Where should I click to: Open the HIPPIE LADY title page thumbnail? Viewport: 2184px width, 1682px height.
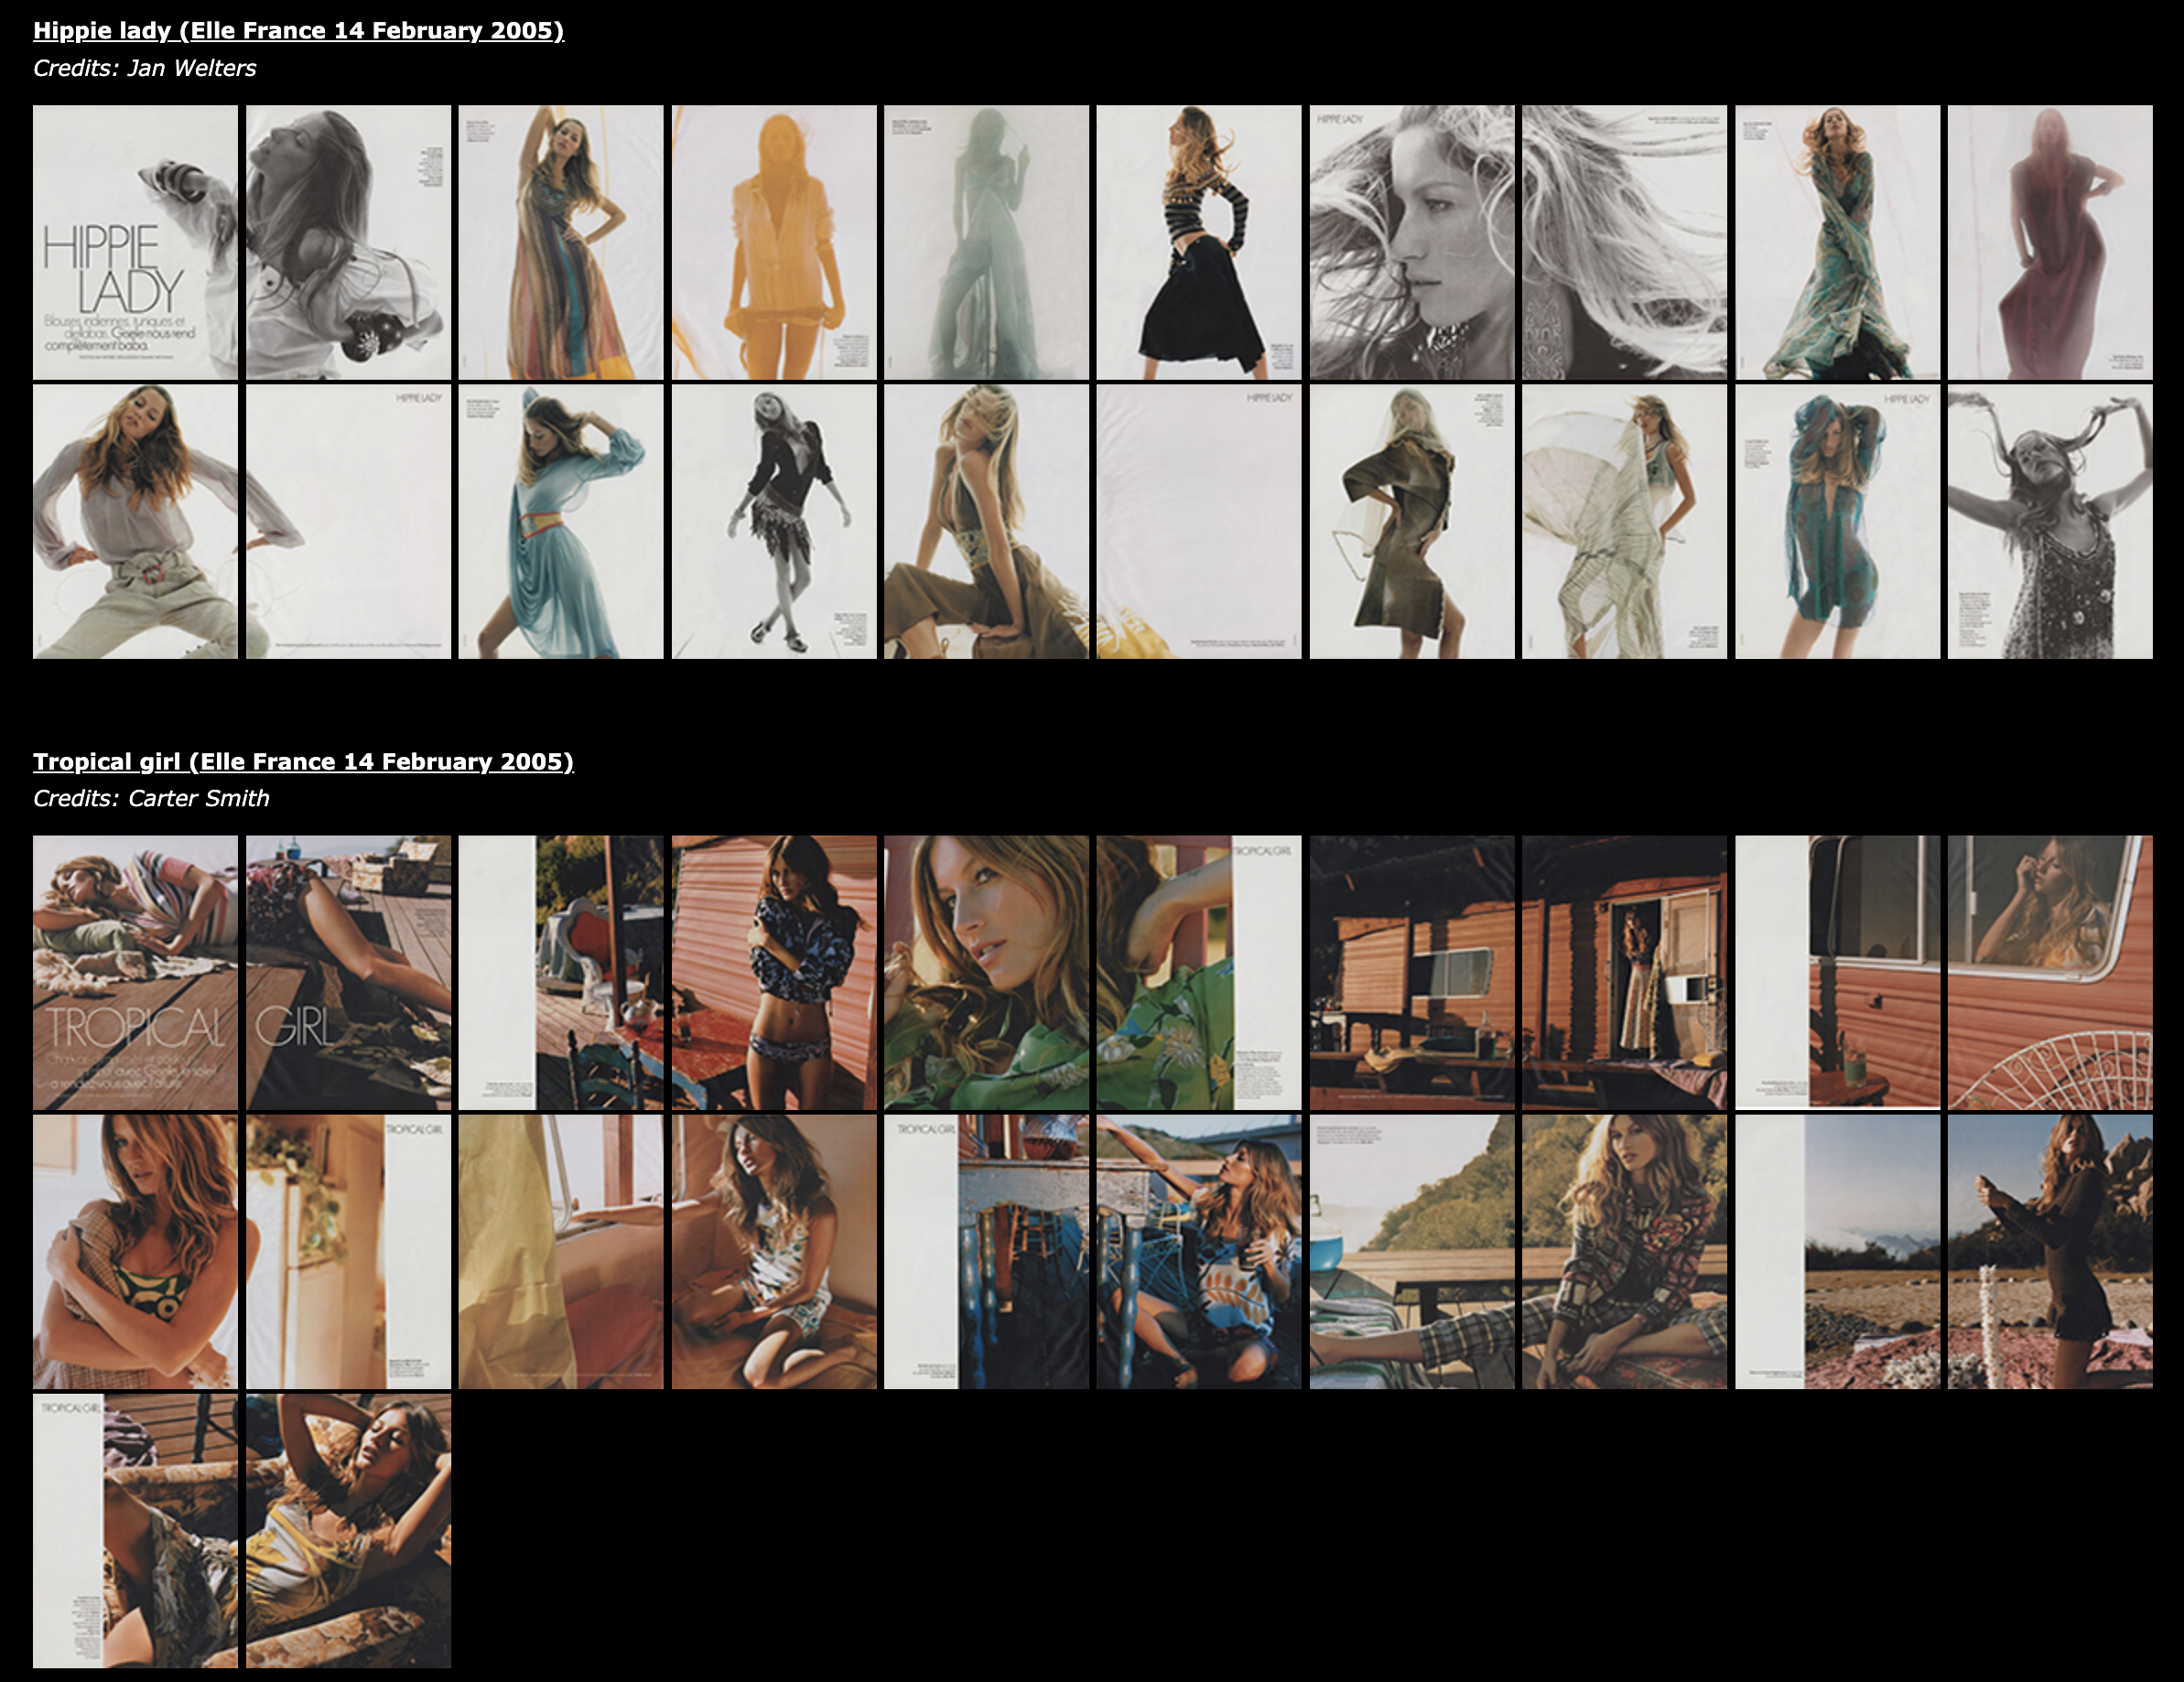tap(135, 242)
